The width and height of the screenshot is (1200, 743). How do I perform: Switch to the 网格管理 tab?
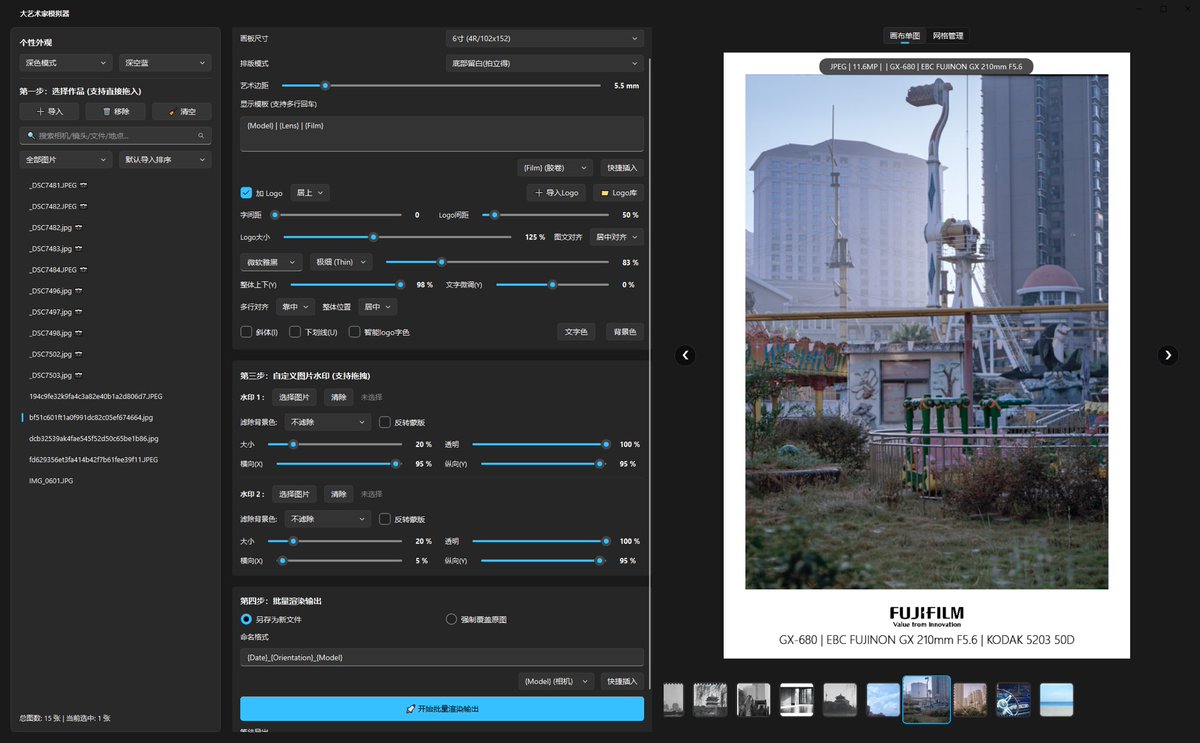tap(948, 35)
